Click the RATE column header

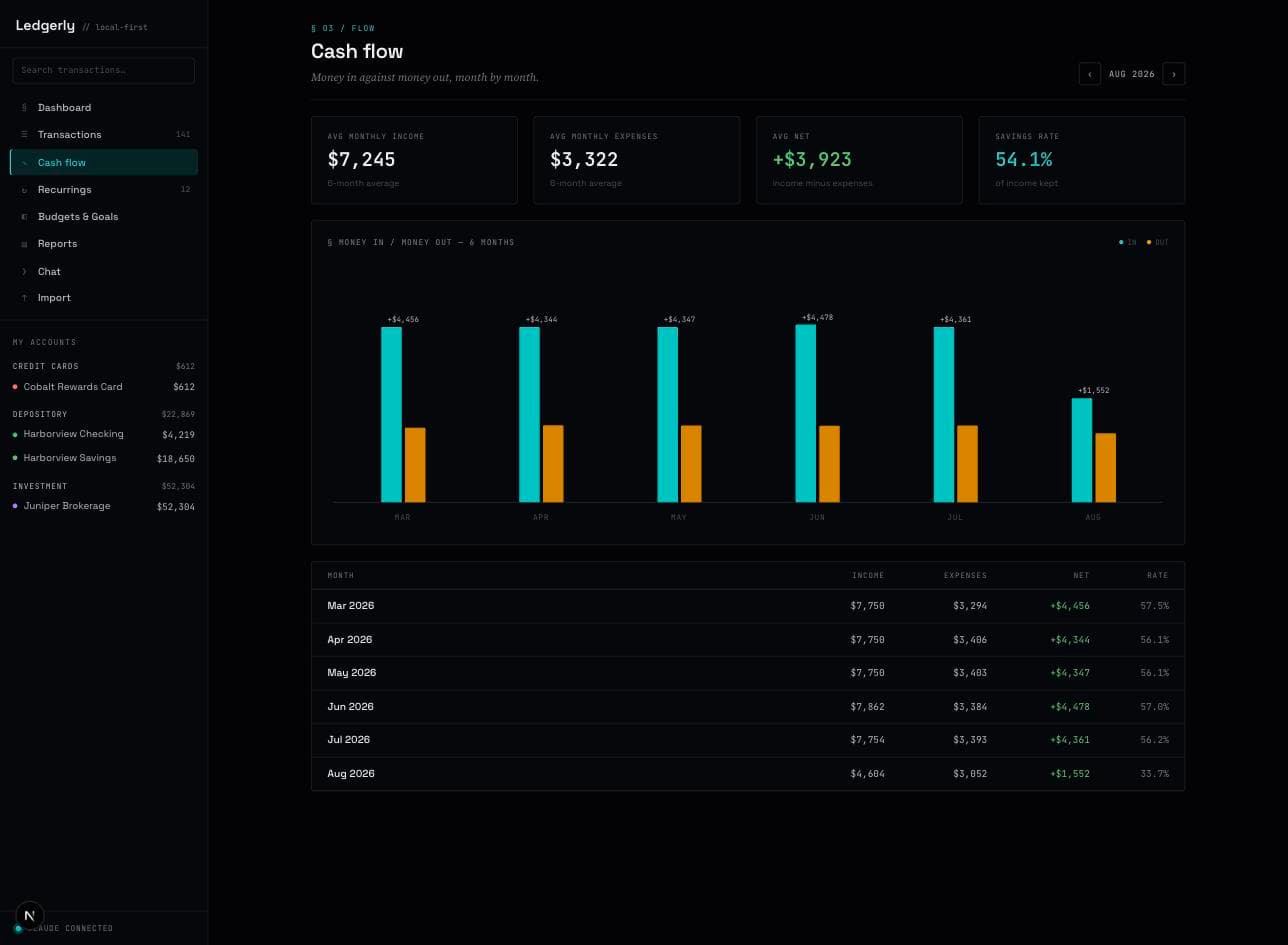[x=1157, y=576]
